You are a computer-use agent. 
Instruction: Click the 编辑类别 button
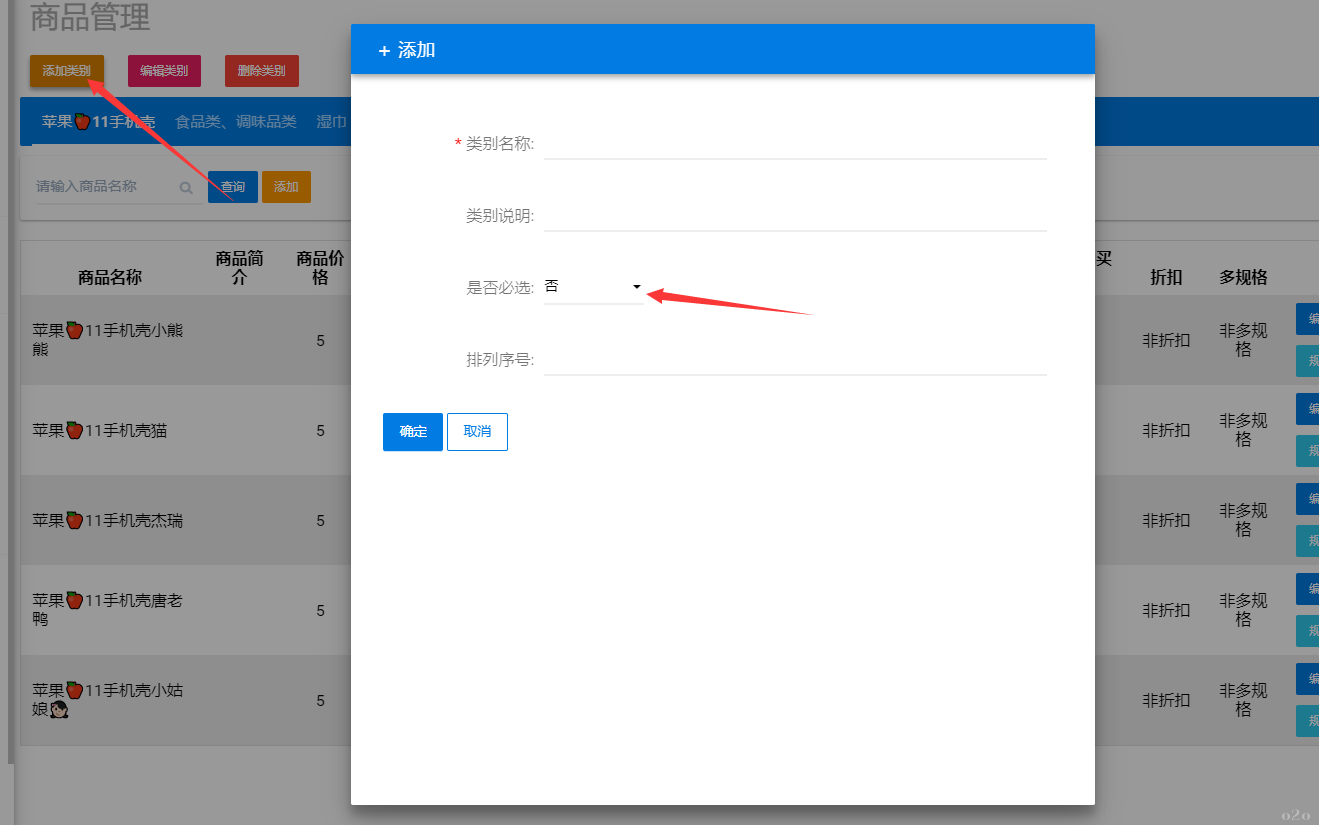coord(164,71)
